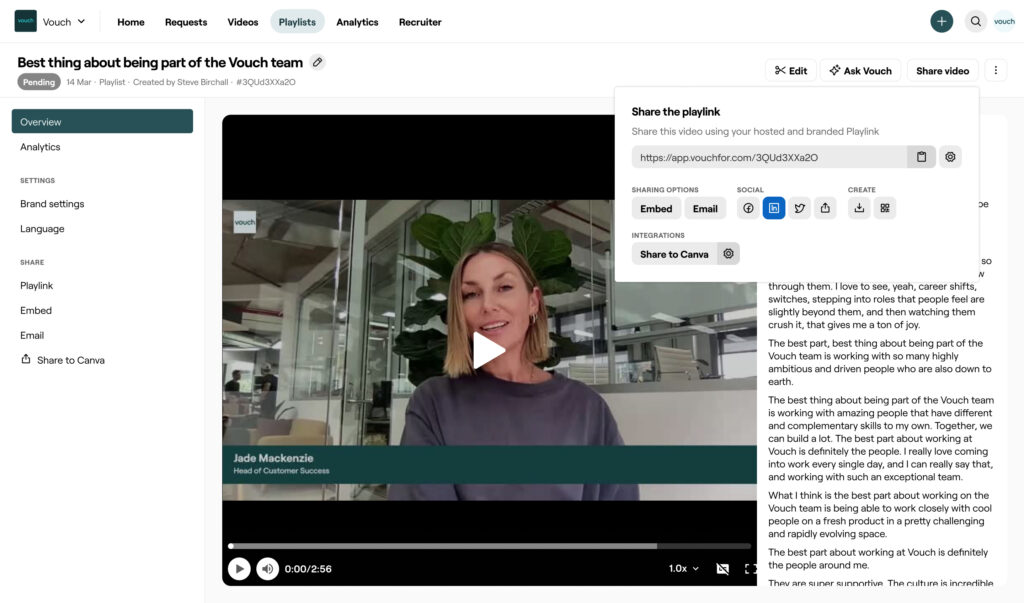The width and height of the screenshot is (1024, 603).
Task: Play video using the center play overlay
Action: pos(488,351)
